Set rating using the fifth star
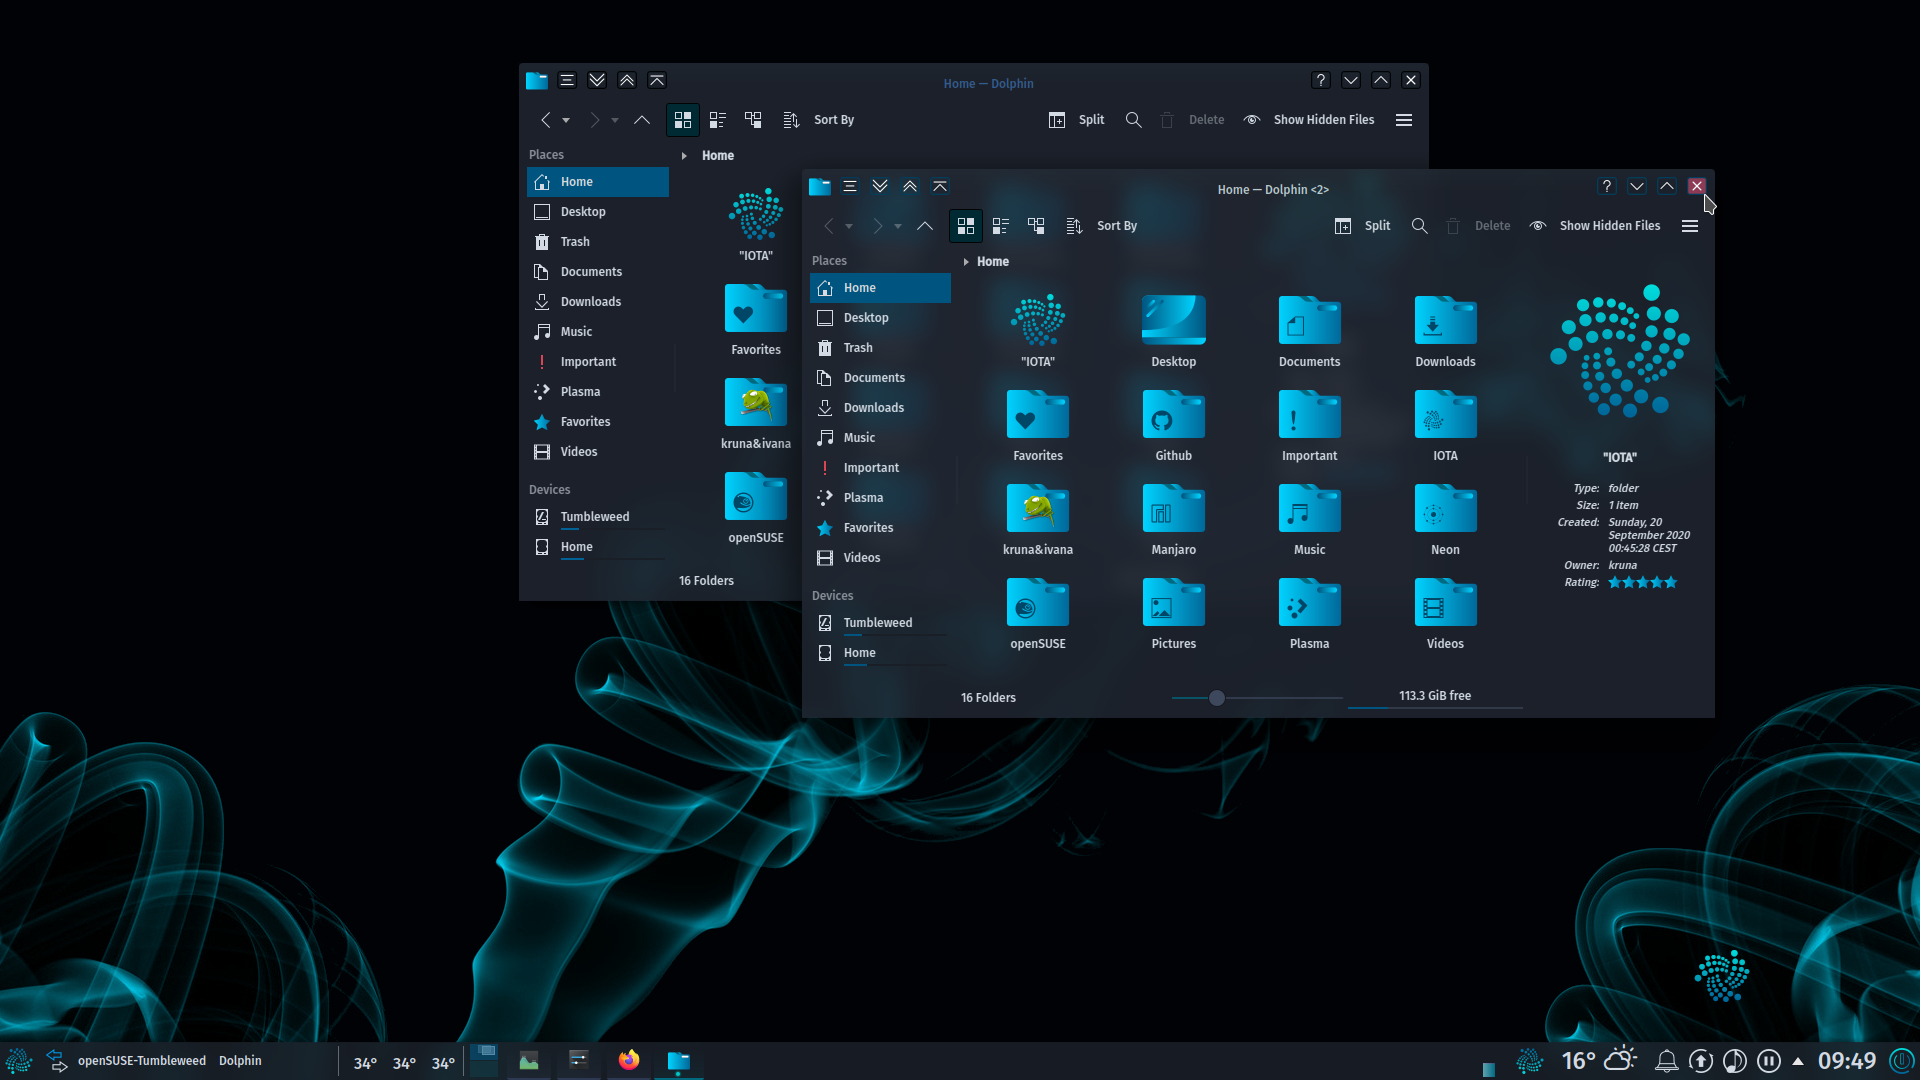Viewport: 1920px width, 1080px height. [1671, 583]
